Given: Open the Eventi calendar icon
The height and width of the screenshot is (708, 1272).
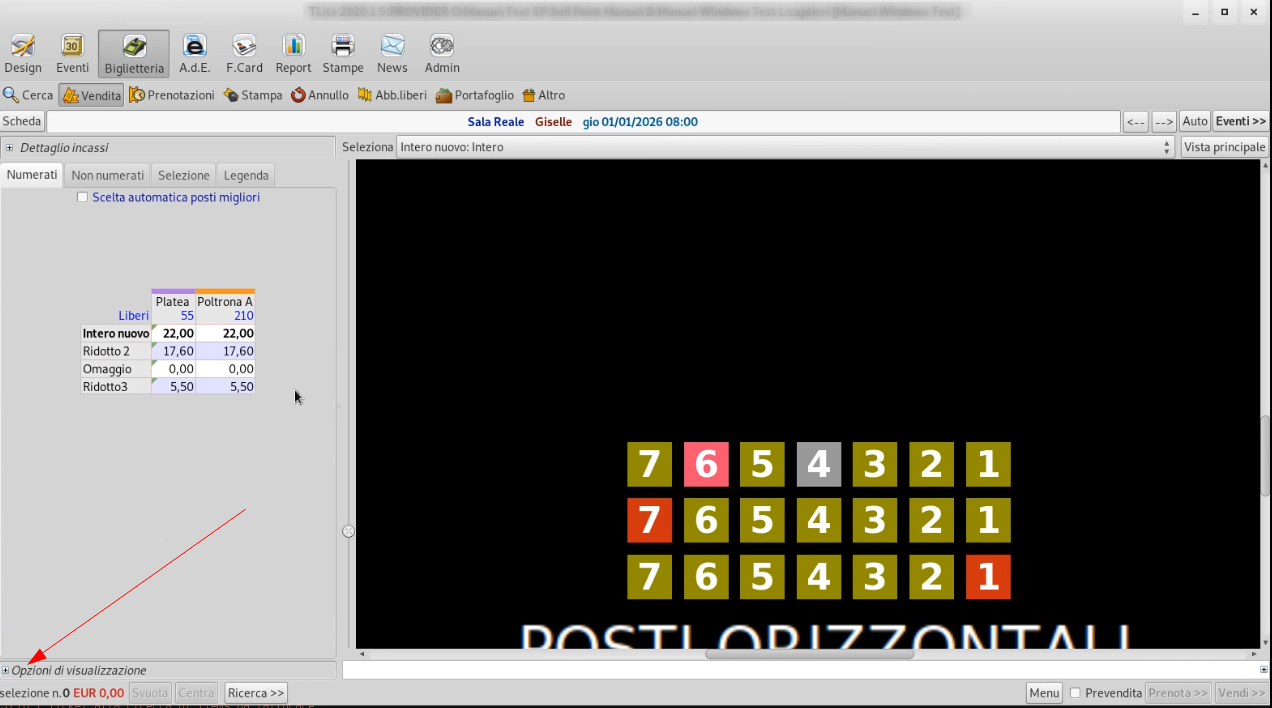Looking at the screenshot, I should 72,46.
